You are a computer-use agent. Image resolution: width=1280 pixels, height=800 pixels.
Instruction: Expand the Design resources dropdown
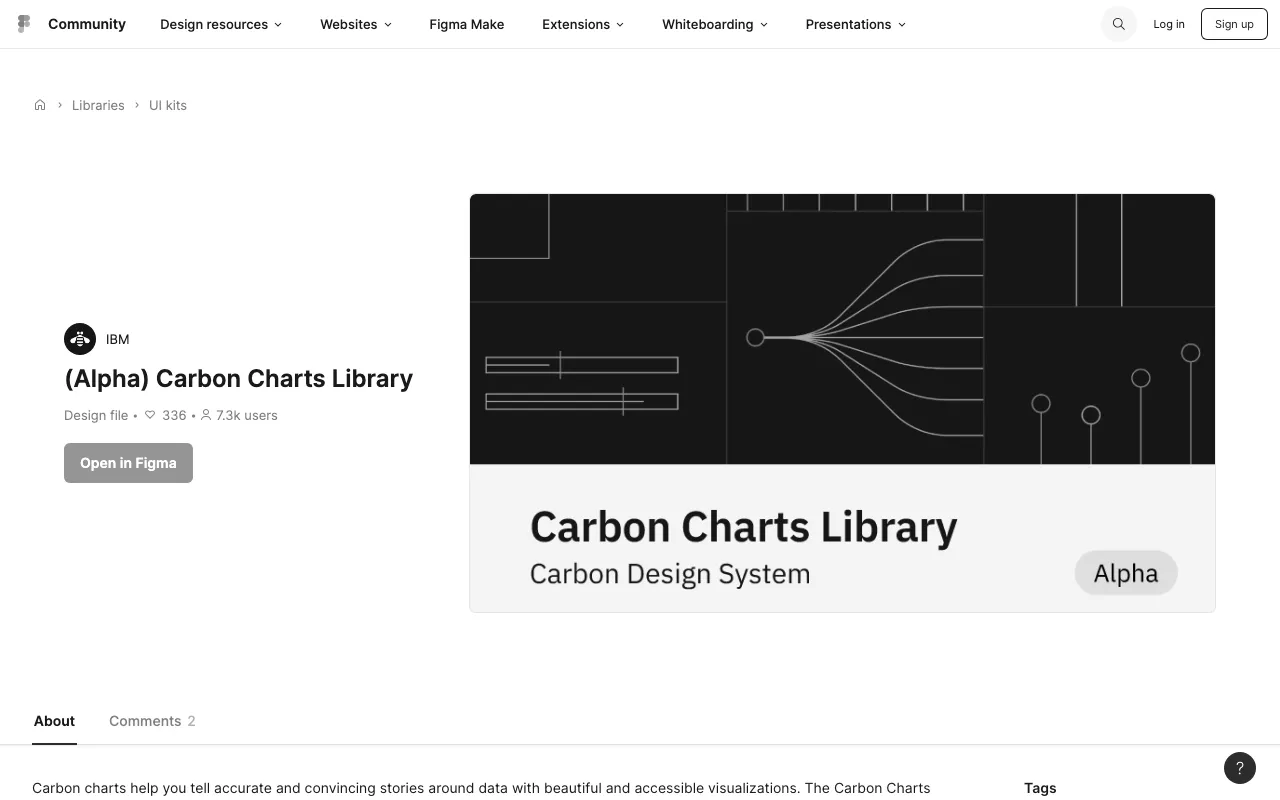click(x=221, y=24)
